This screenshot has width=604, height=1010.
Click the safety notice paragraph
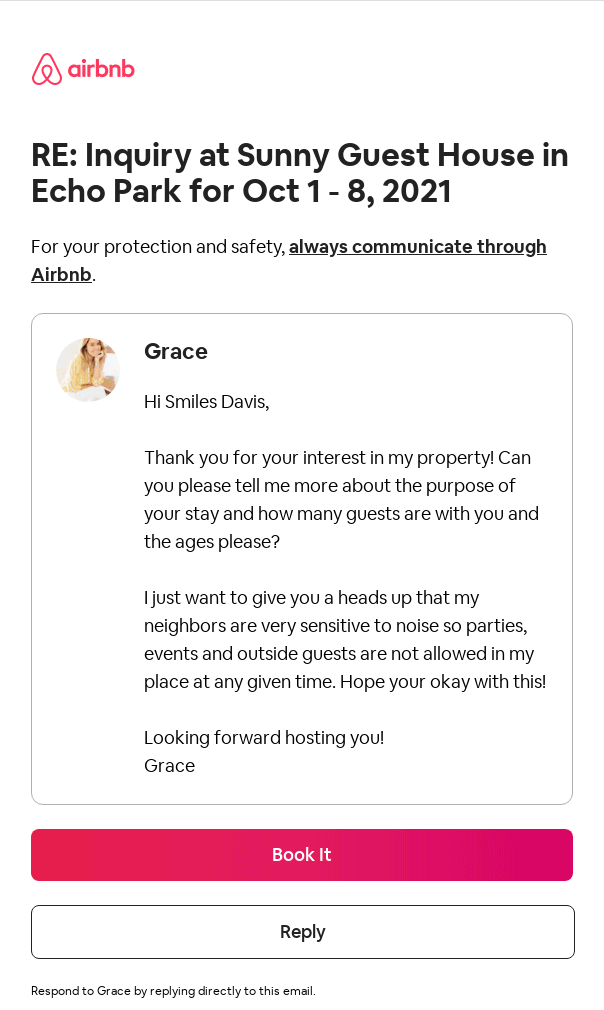click(x=289, y=260)
